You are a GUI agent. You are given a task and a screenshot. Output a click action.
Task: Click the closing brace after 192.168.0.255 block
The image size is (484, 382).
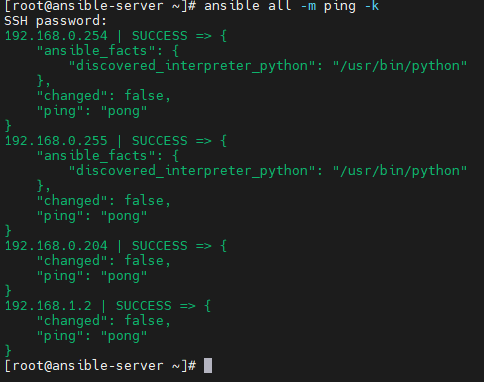pos(8,231)
